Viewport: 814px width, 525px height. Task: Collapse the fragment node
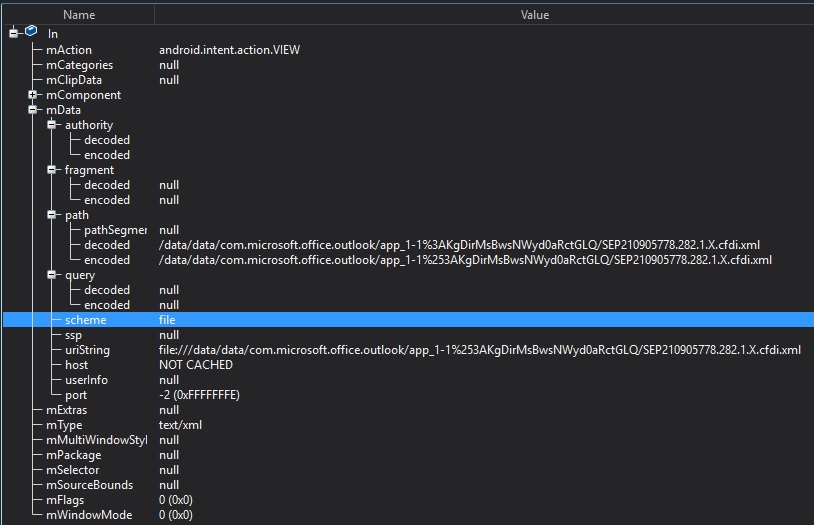click(x=52, y=170)
